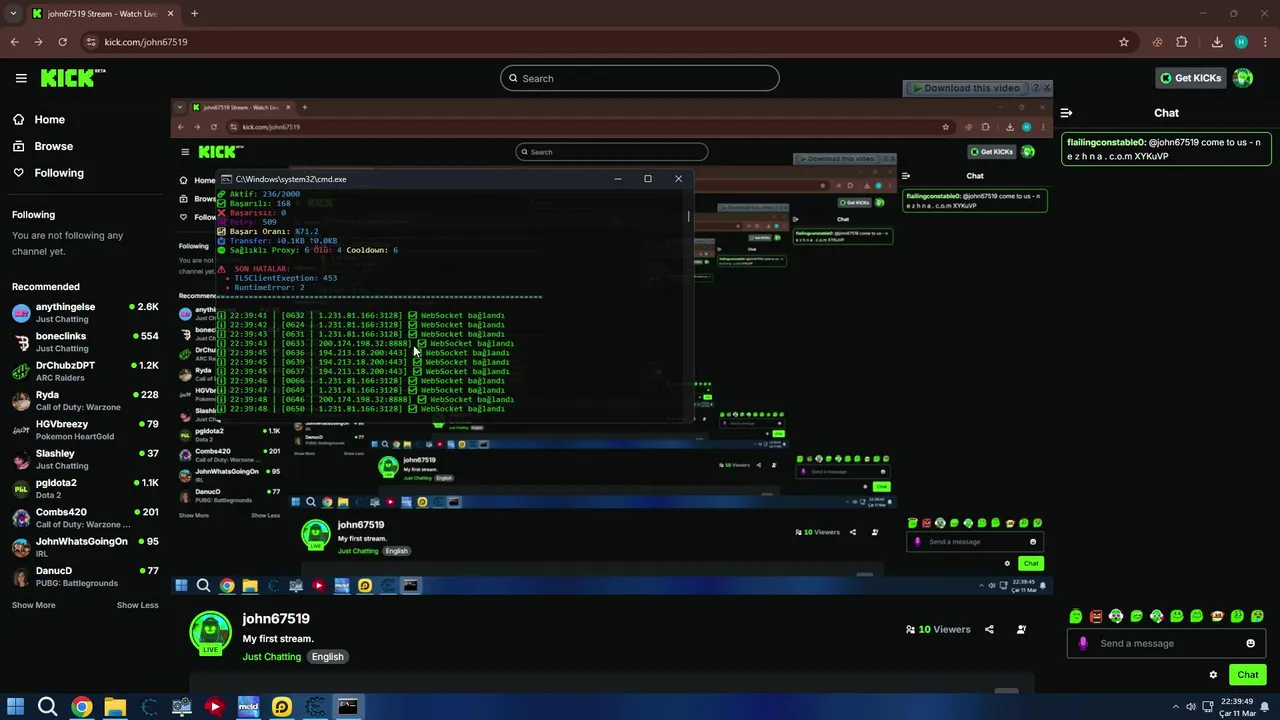This screenshot has width=1280, height=720.
Task: Open DrChubzDPT recommended channel
Action: click(85, 371)
